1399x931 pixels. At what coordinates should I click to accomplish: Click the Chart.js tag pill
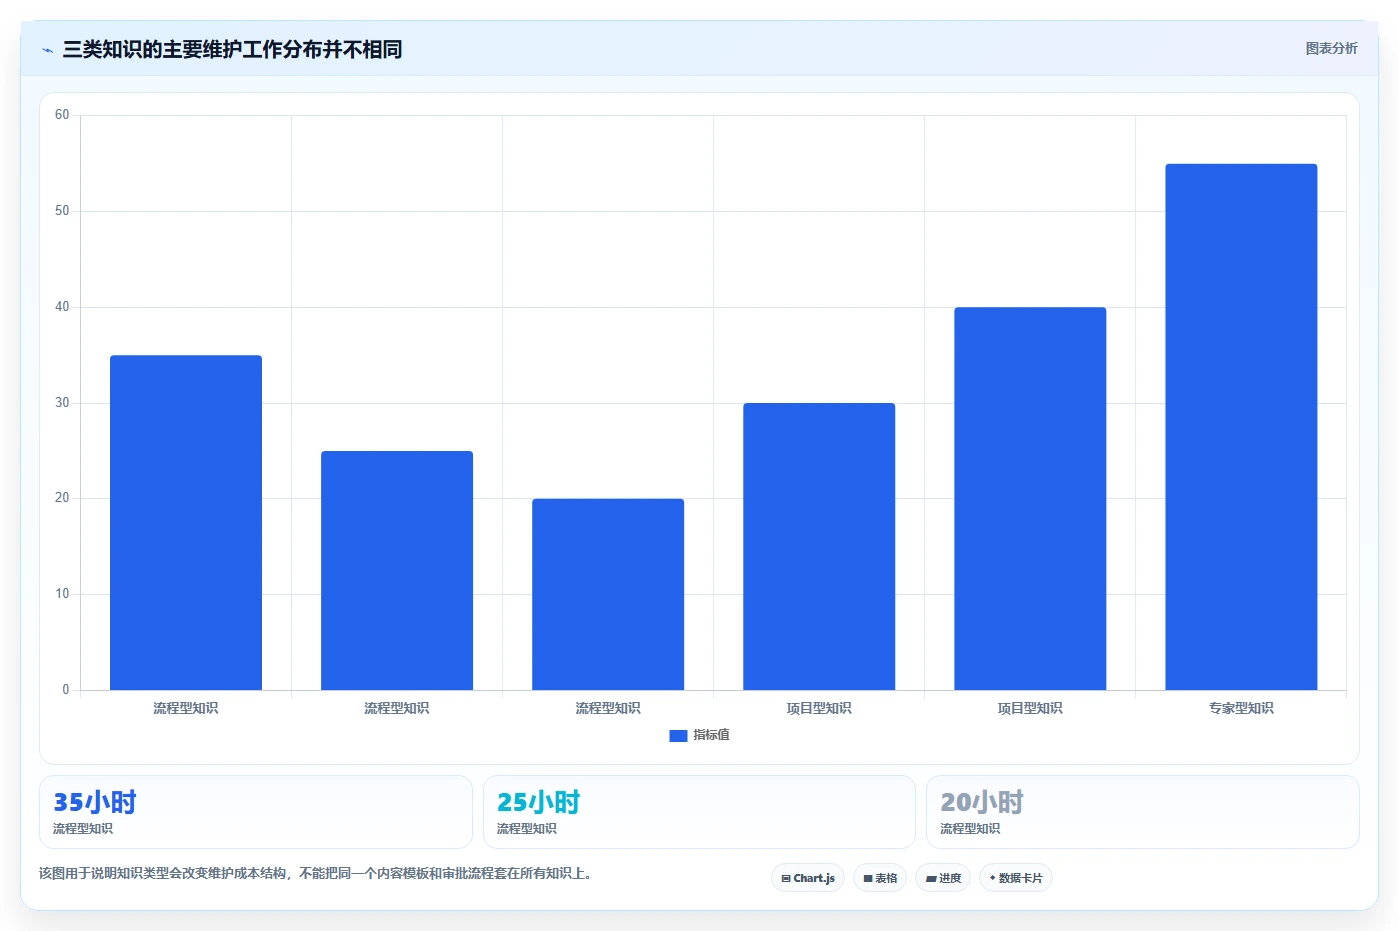click(x=808, y=878)
